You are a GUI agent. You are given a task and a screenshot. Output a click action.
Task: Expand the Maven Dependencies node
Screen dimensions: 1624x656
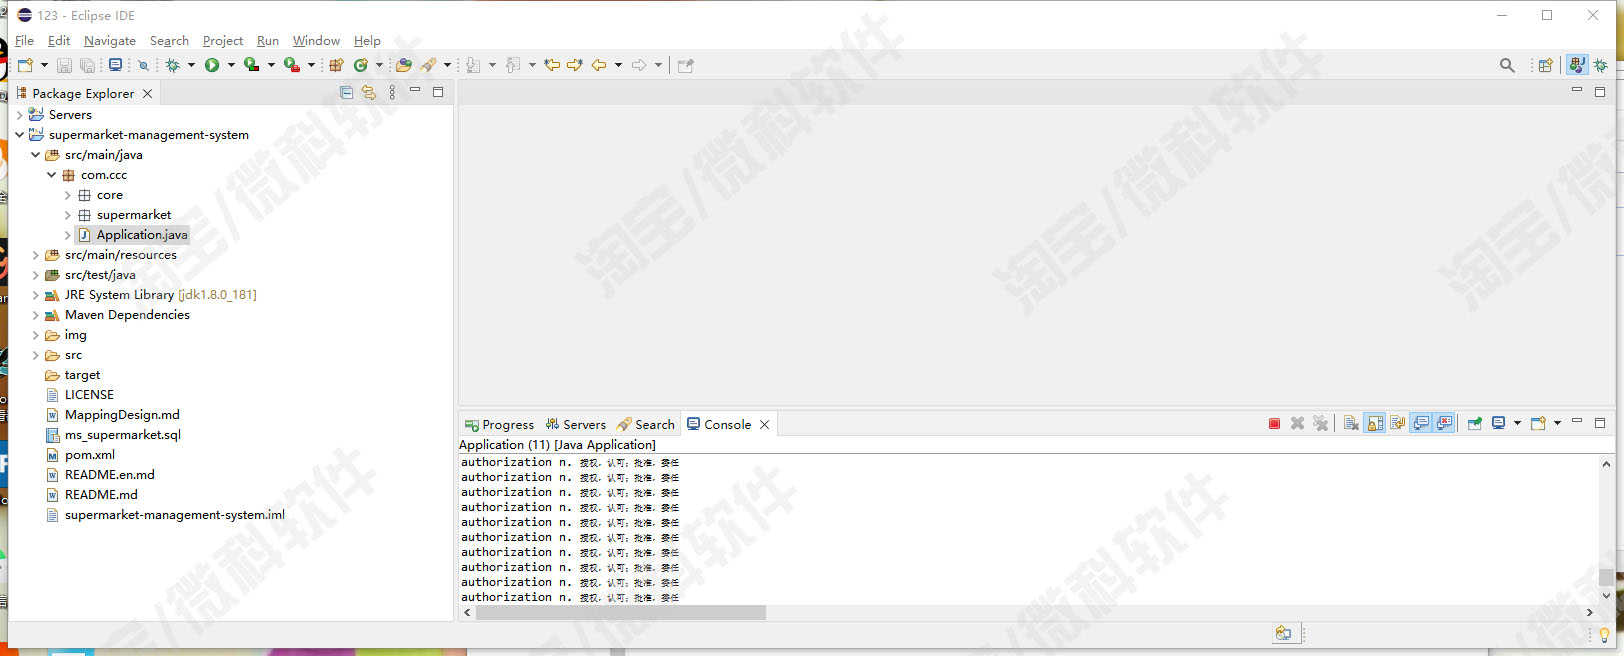(35, 315)
